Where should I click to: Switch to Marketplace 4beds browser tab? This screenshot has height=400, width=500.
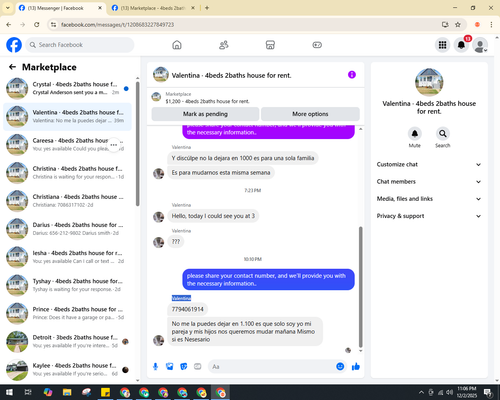[153, 8]
